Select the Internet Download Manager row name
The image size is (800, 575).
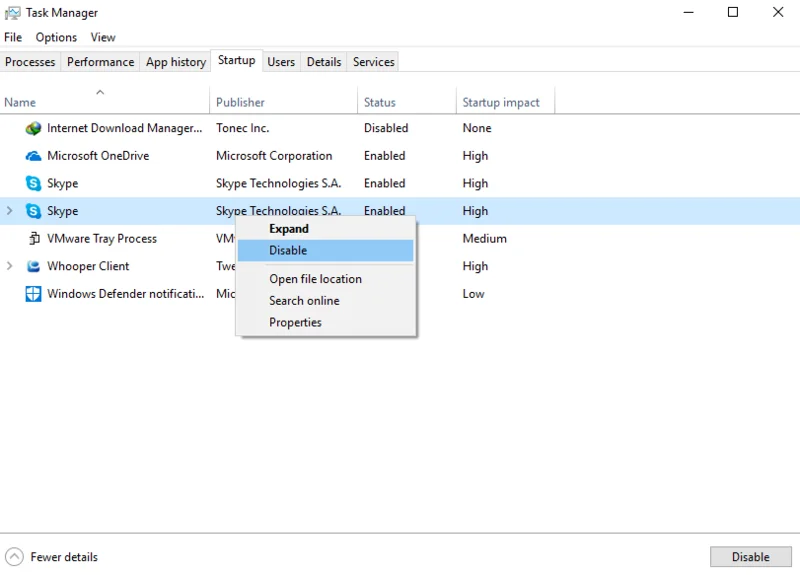coord(124,128)
